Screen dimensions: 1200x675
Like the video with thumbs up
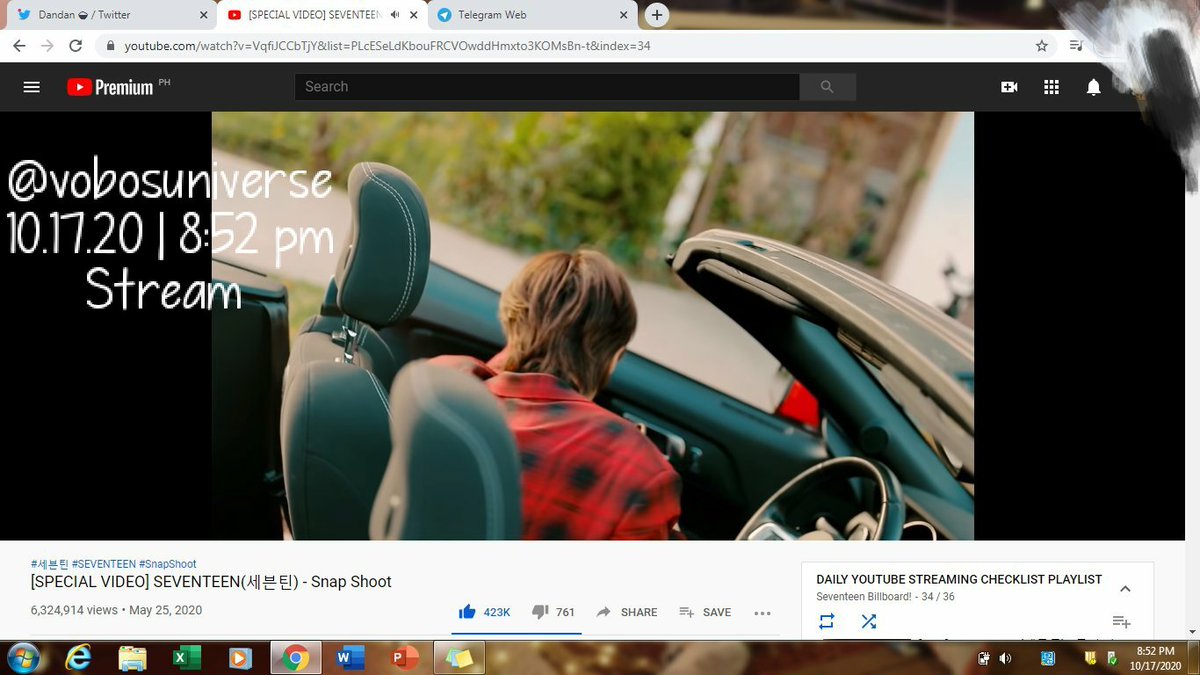coord(467,612)
